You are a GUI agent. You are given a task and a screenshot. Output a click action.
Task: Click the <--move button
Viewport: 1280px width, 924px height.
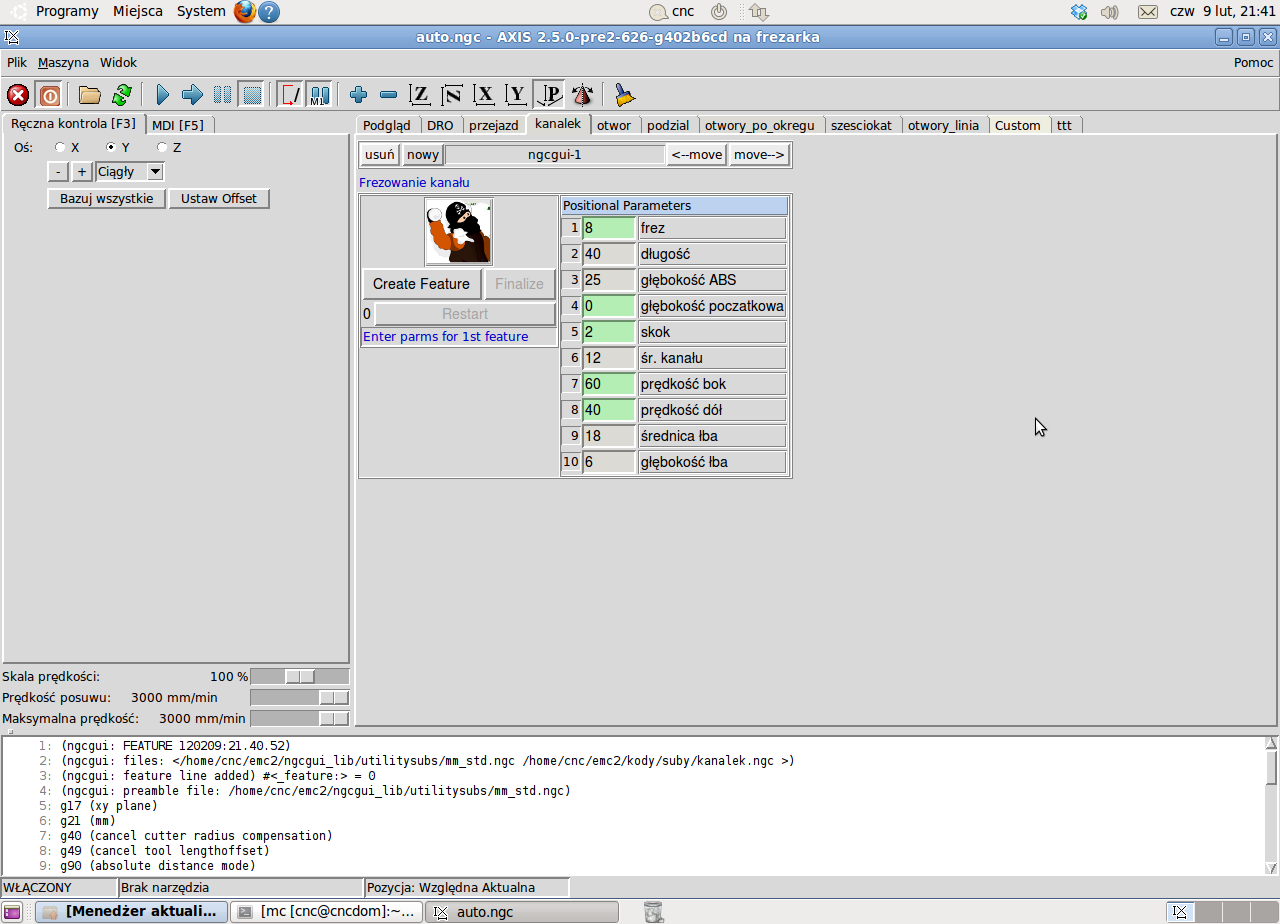[x=697, y=155]
